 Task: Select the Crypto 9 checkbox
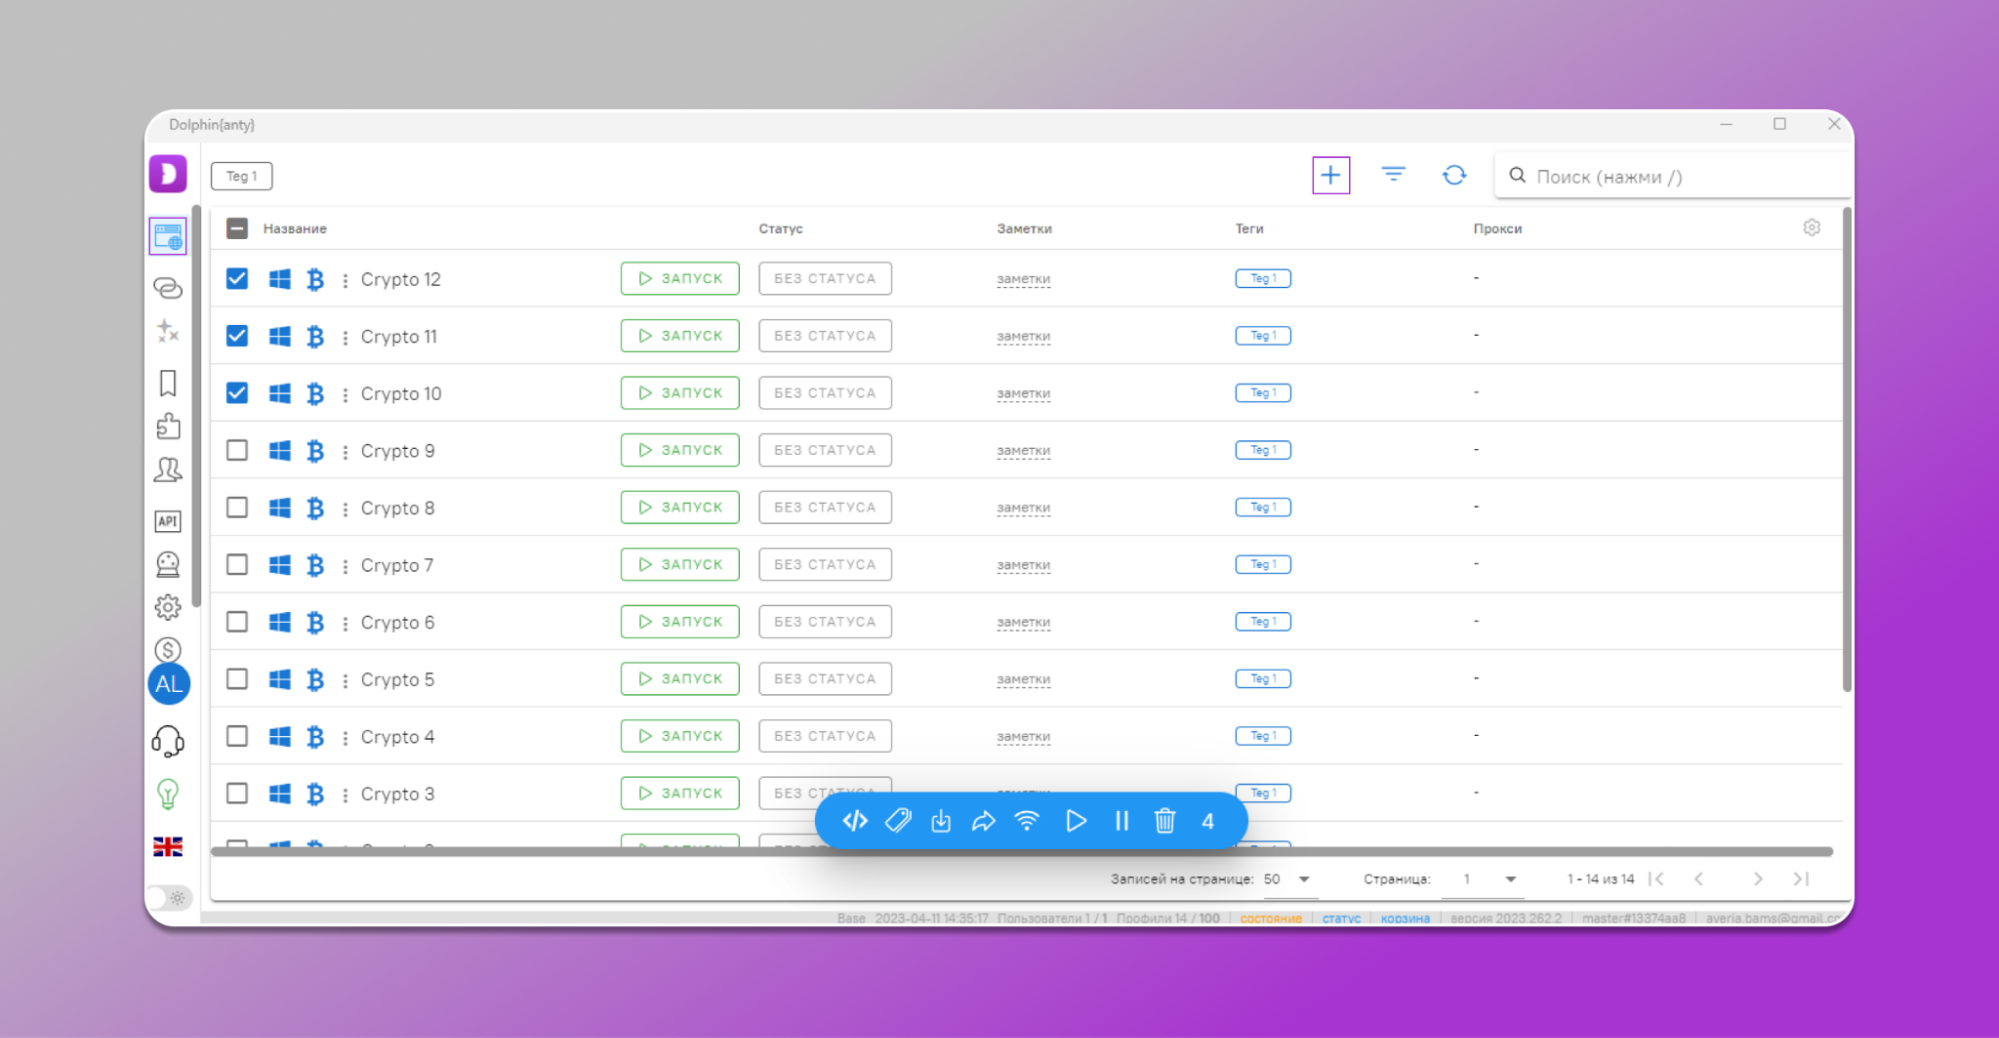[x=237, y=451]
